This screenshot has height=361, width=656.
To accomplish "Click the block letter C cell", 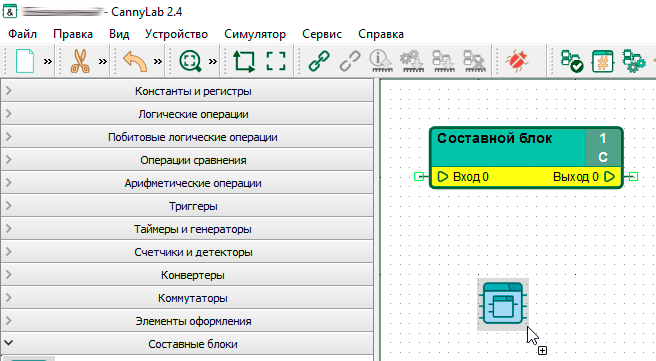I will tap(602, 157).
